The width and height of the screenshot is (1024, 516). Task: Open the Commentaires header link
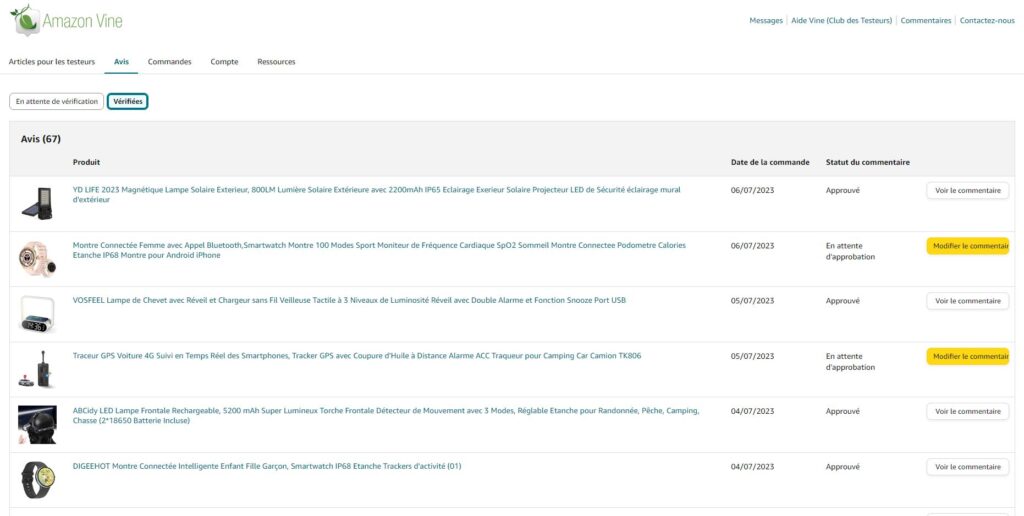point(925,21)
